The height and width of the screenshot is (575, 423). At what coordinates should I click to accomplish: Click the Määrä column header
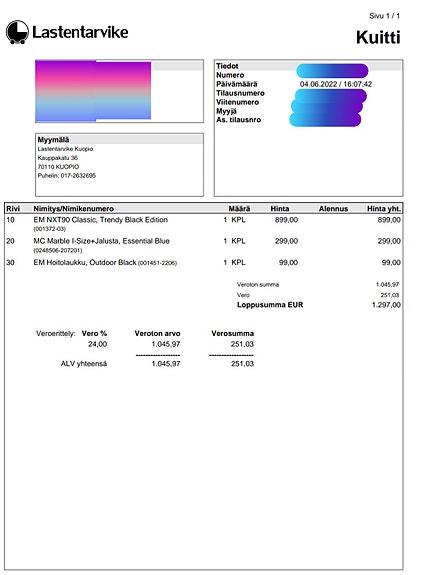click(239, 209)
